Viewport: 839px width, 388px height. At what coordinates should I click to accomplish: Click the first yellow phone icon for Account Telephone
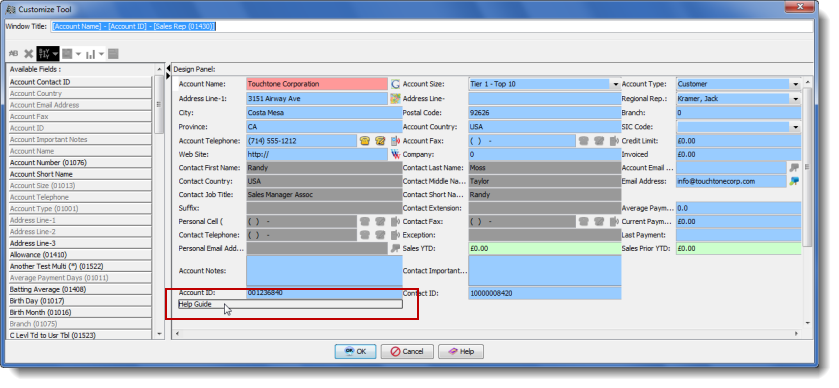pos(365,141)
